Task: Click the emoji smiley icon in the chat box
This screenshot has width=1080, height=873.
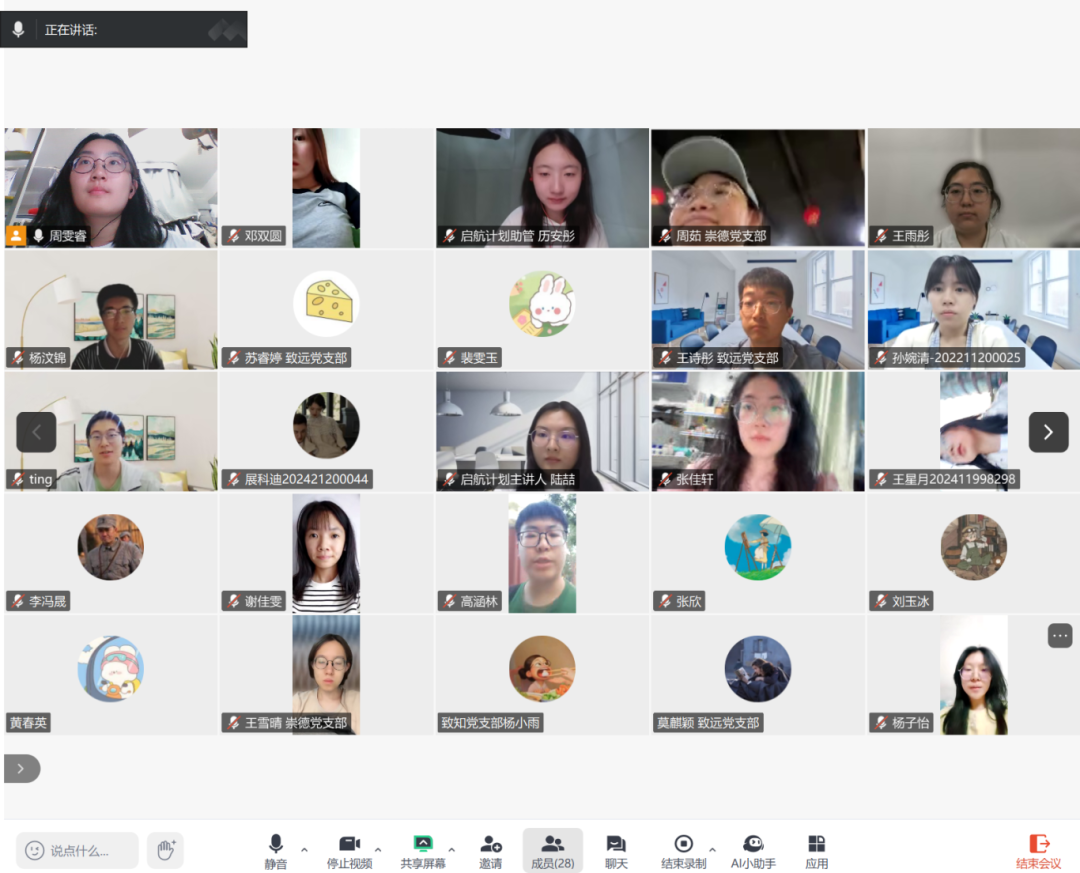Action: click(x=35, y=850)
